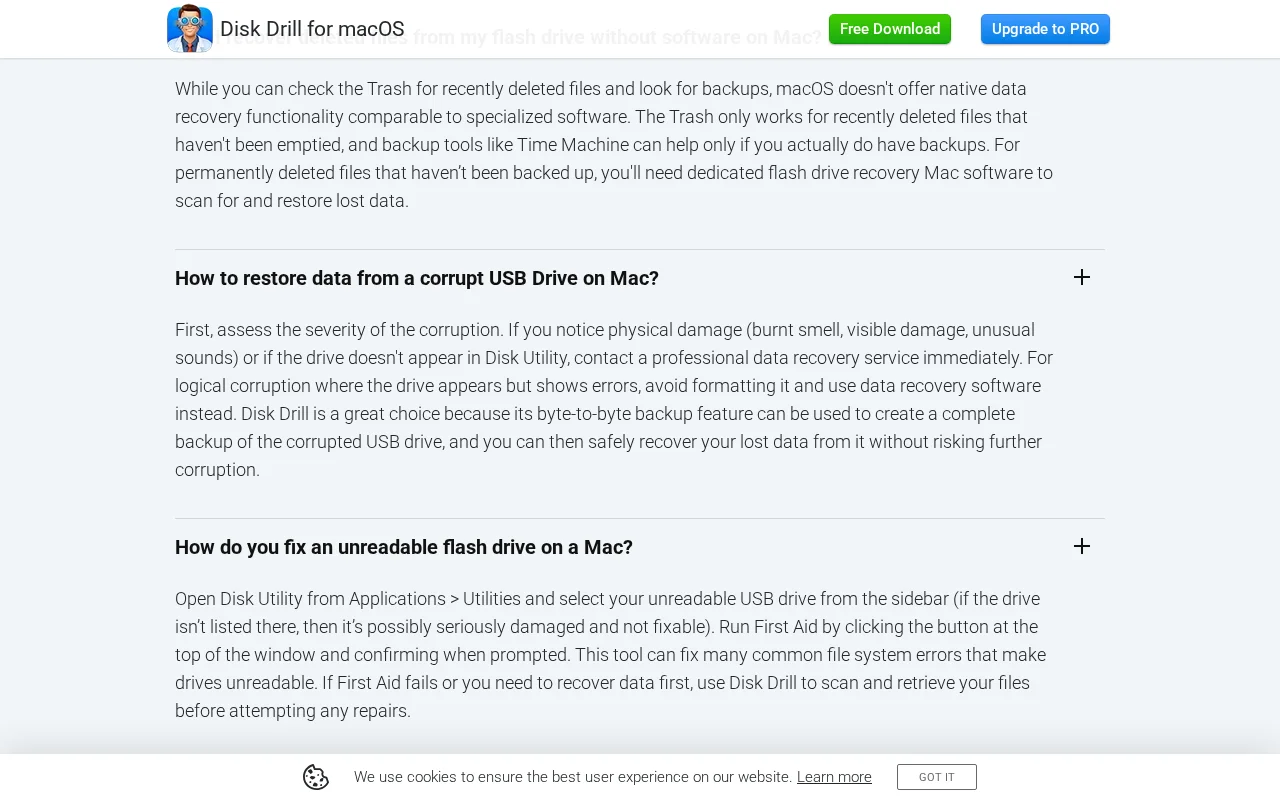The height and width of the screenshot is (800, 1280).
Task: Open the Learn more cookie link
Action: pos(834,777)
